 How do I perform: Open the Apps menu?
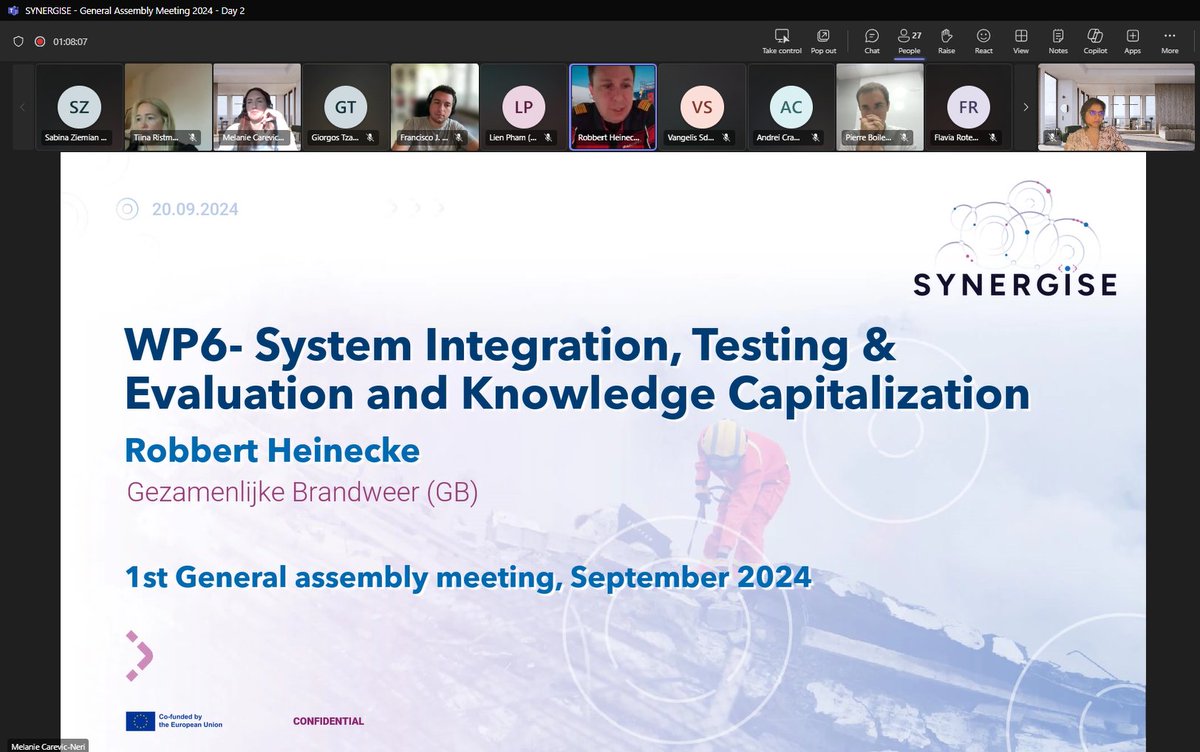pyautogui.click(x=1132, y=41)
